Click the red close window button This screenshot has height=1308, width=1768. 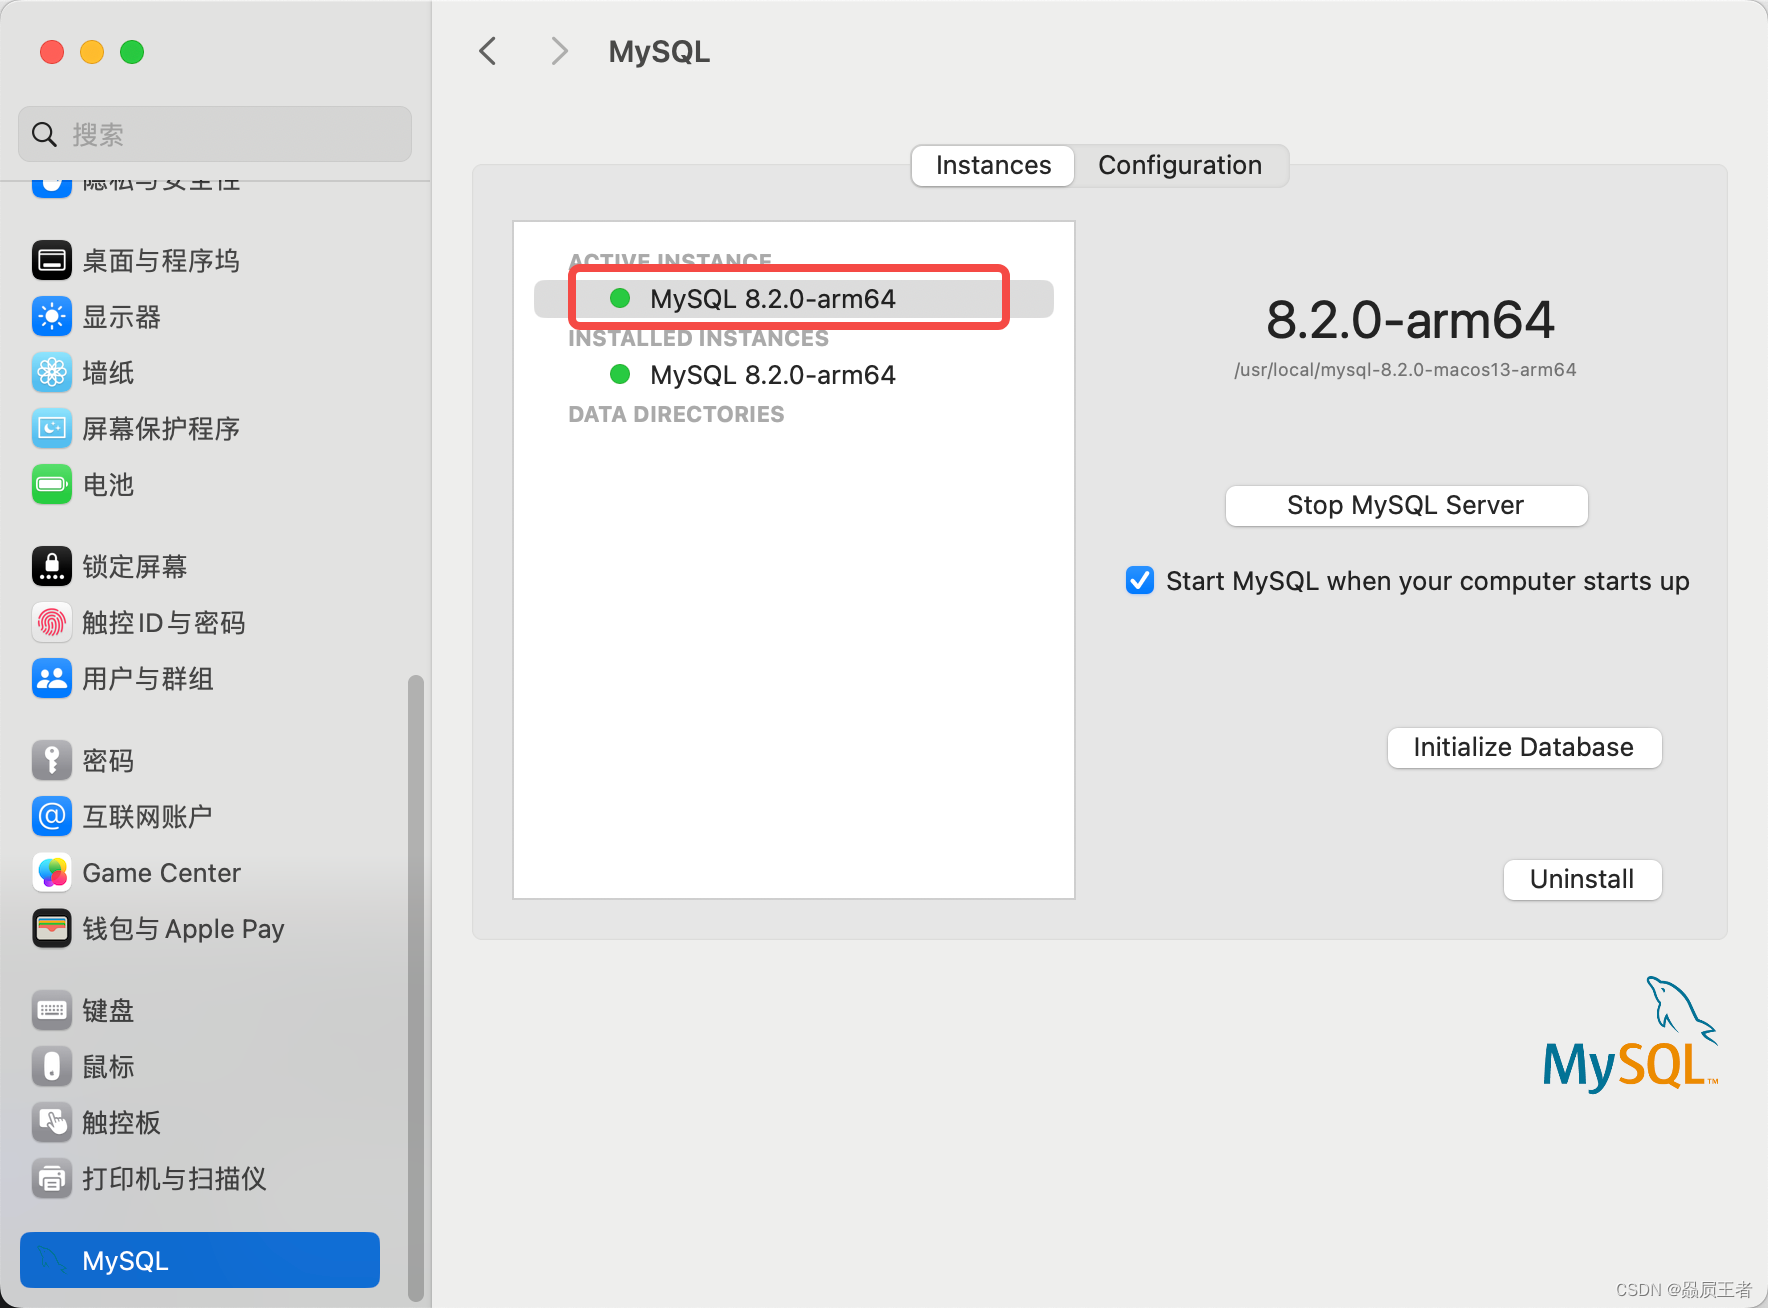(52, 52)
